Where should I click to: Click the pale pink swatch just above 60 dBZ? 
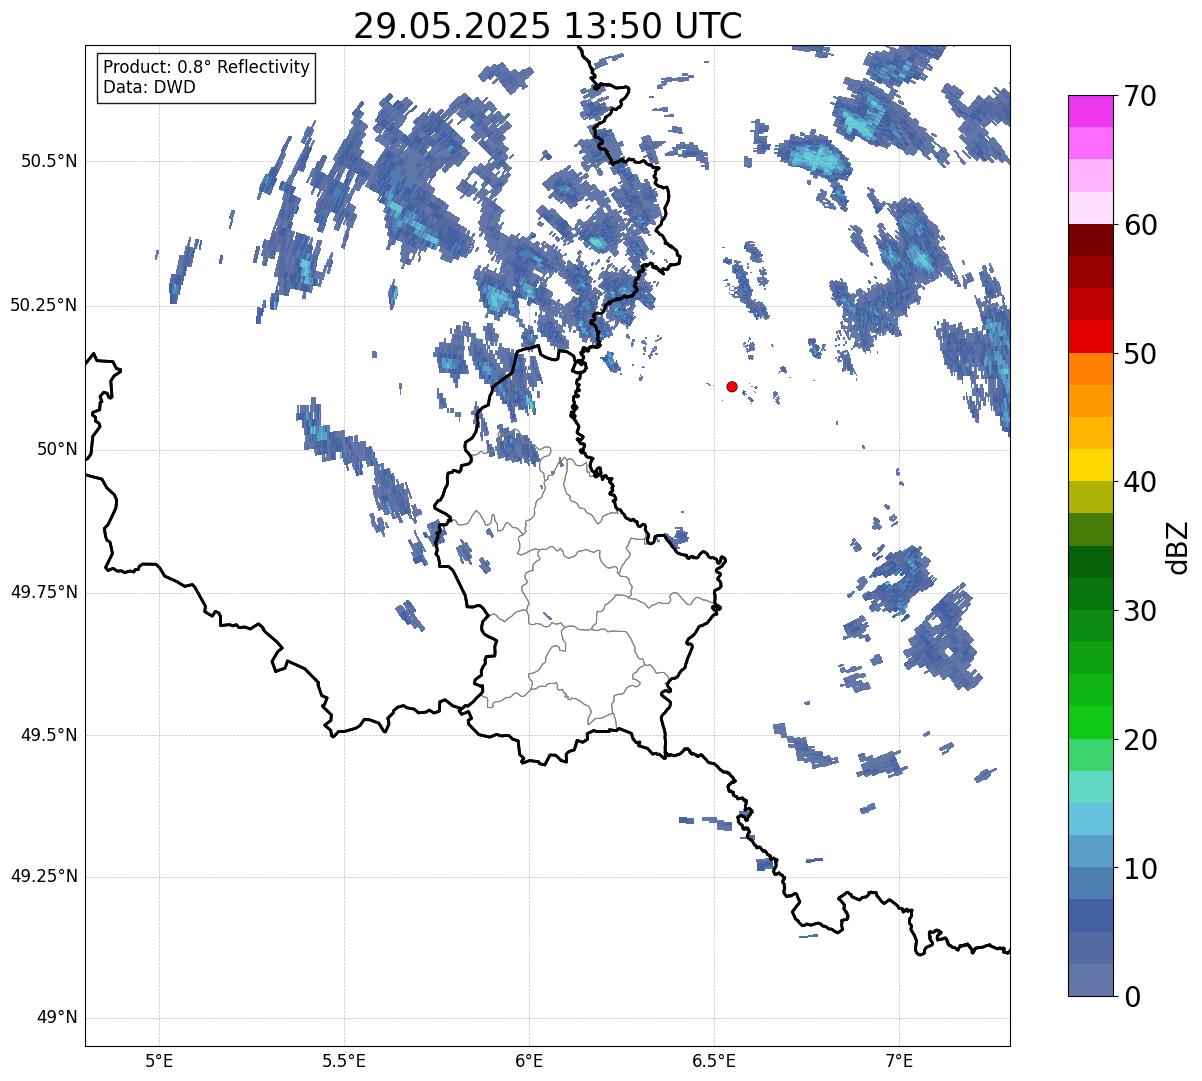point(1091,208)
